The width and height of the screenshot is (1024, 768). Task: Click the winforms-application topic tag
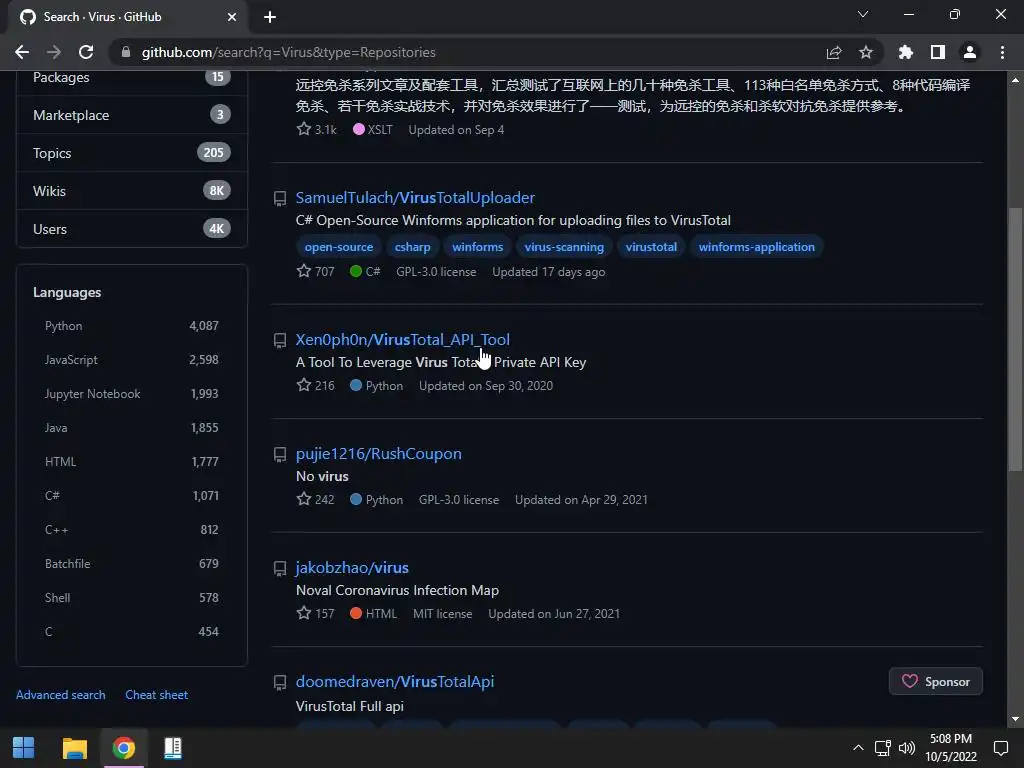(756, 247)
